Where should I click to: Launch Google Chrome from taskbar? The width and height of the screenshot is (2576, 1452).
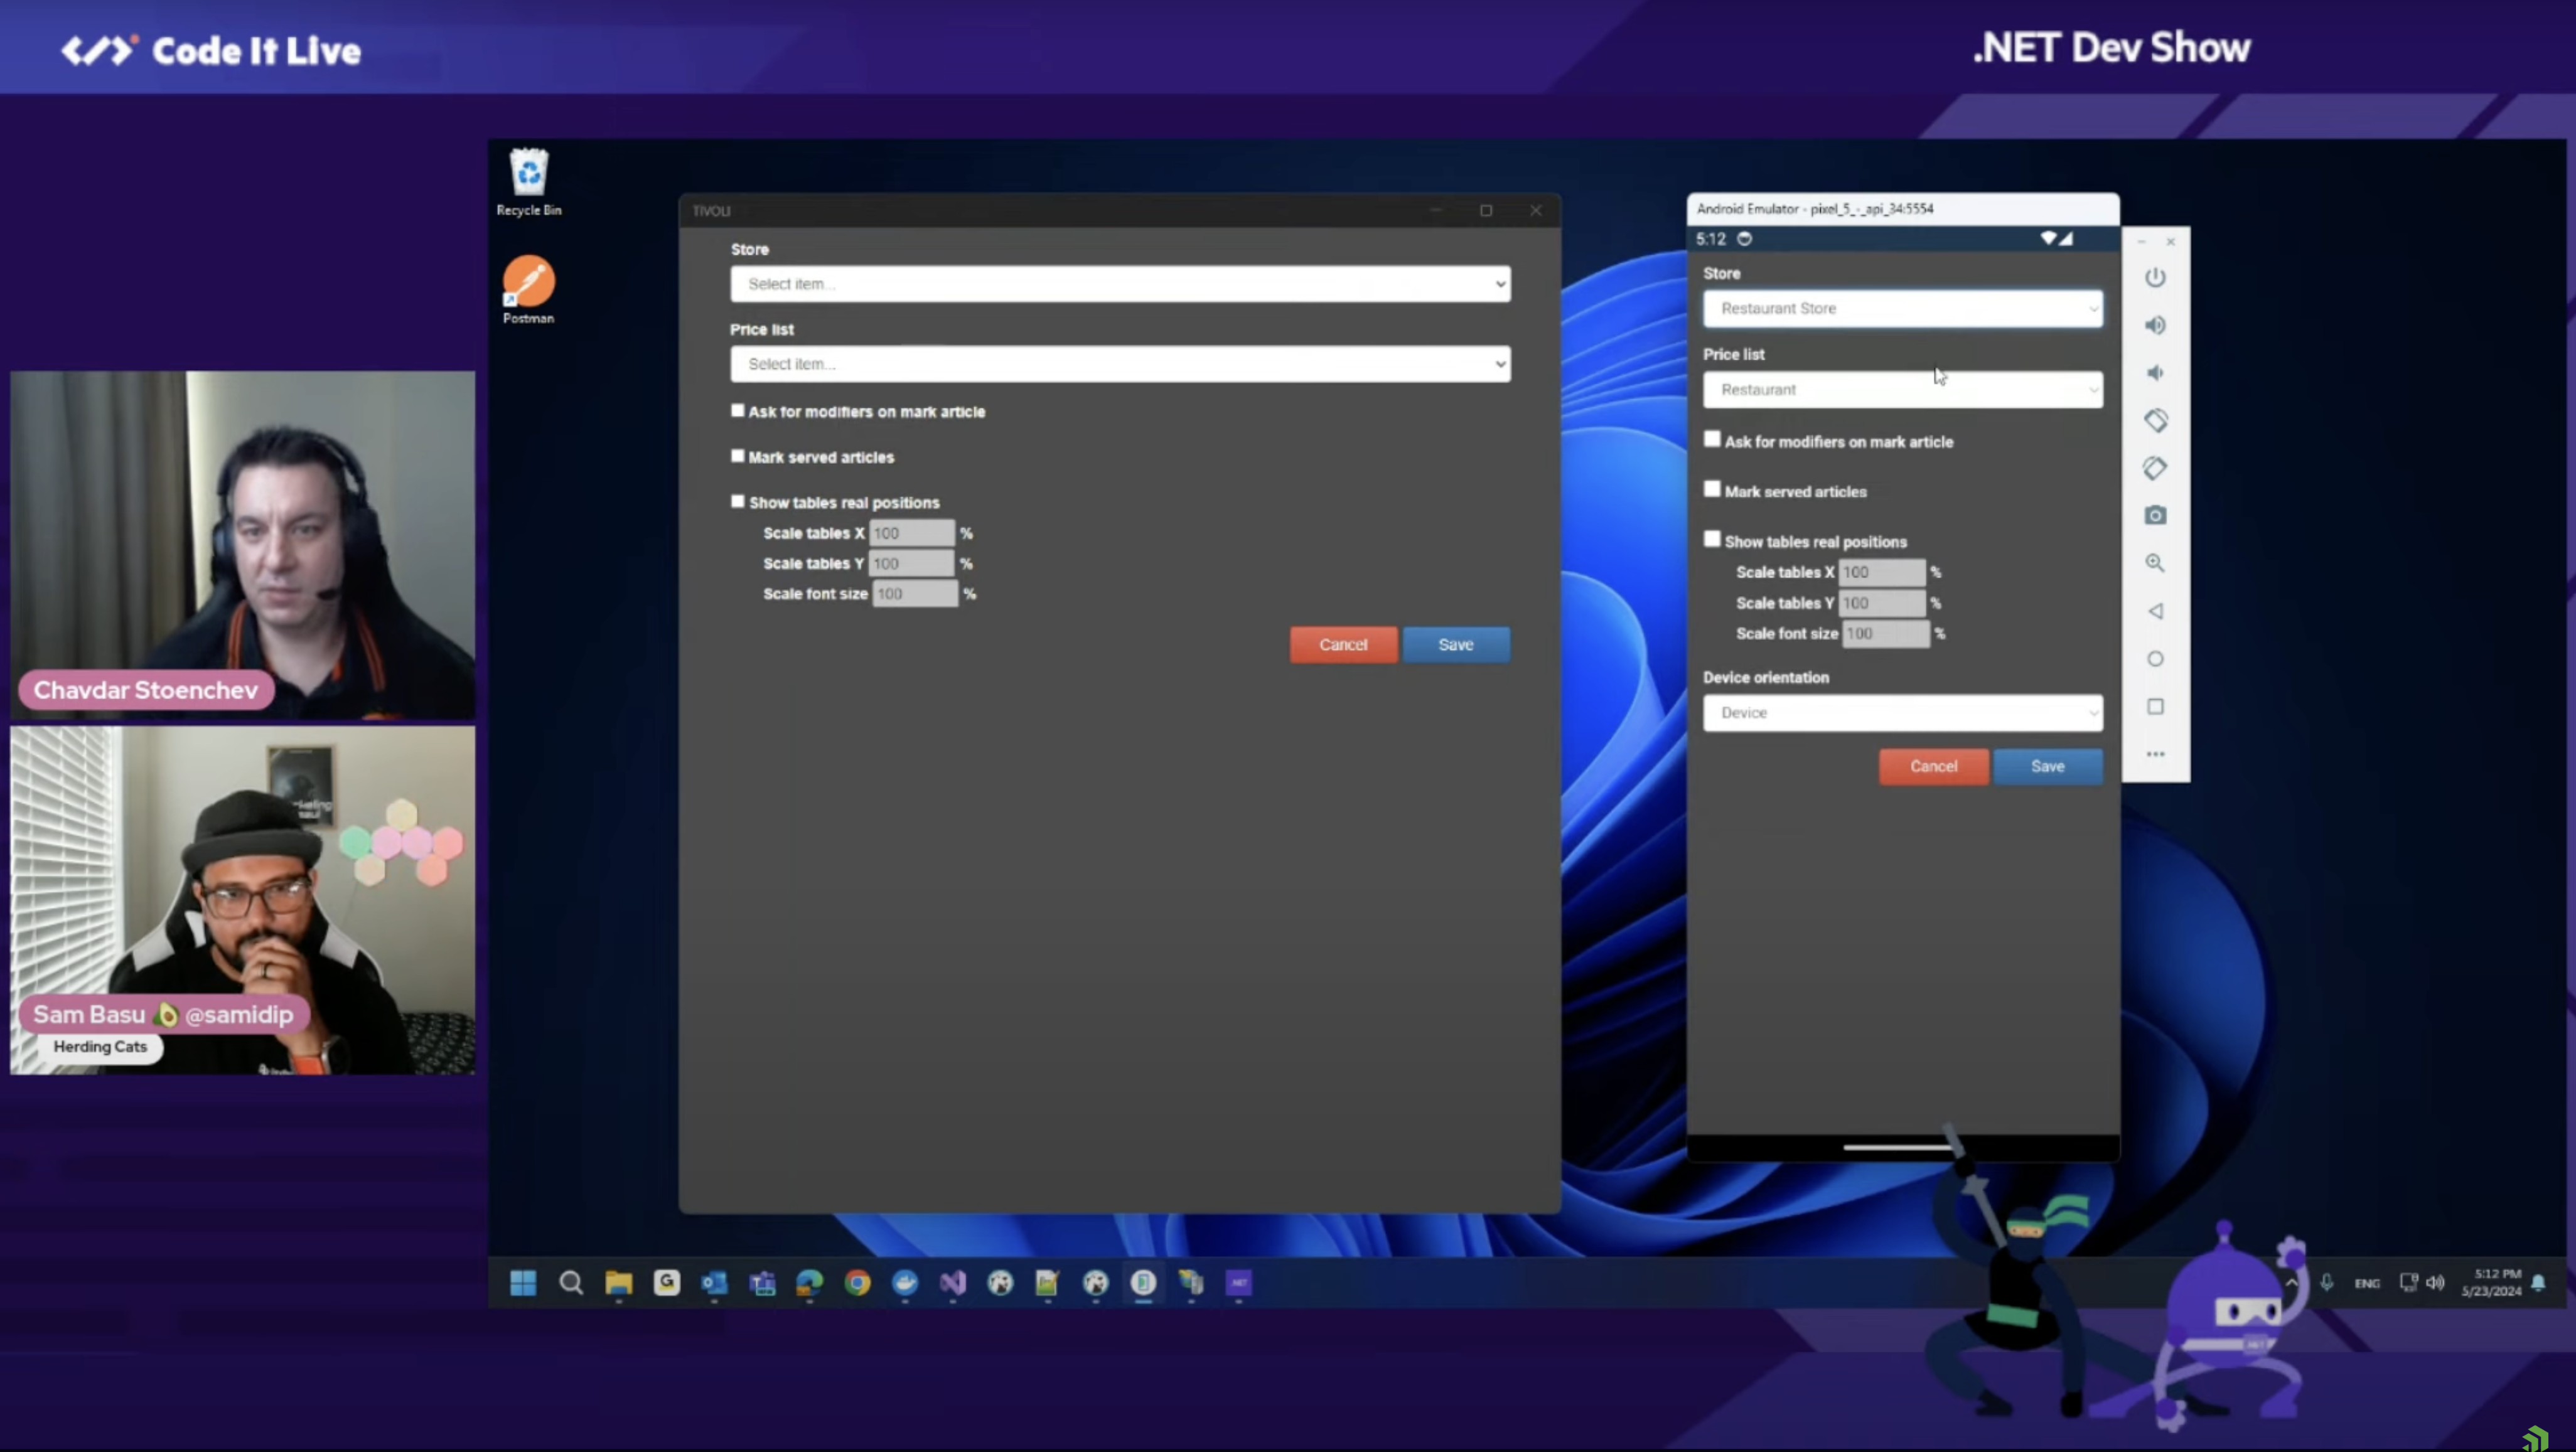coord(857,1283)
